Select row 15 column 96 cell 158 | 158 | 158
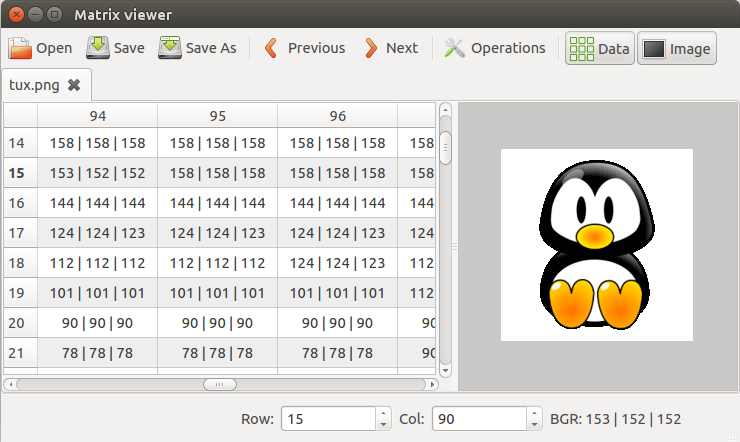Image resolution: width=740 pixels, height=442 pixels. (337, 173)
